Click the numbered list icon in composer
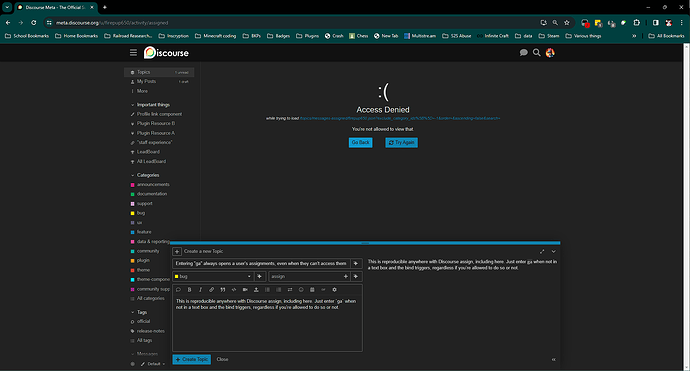 (x=279, y=290)
